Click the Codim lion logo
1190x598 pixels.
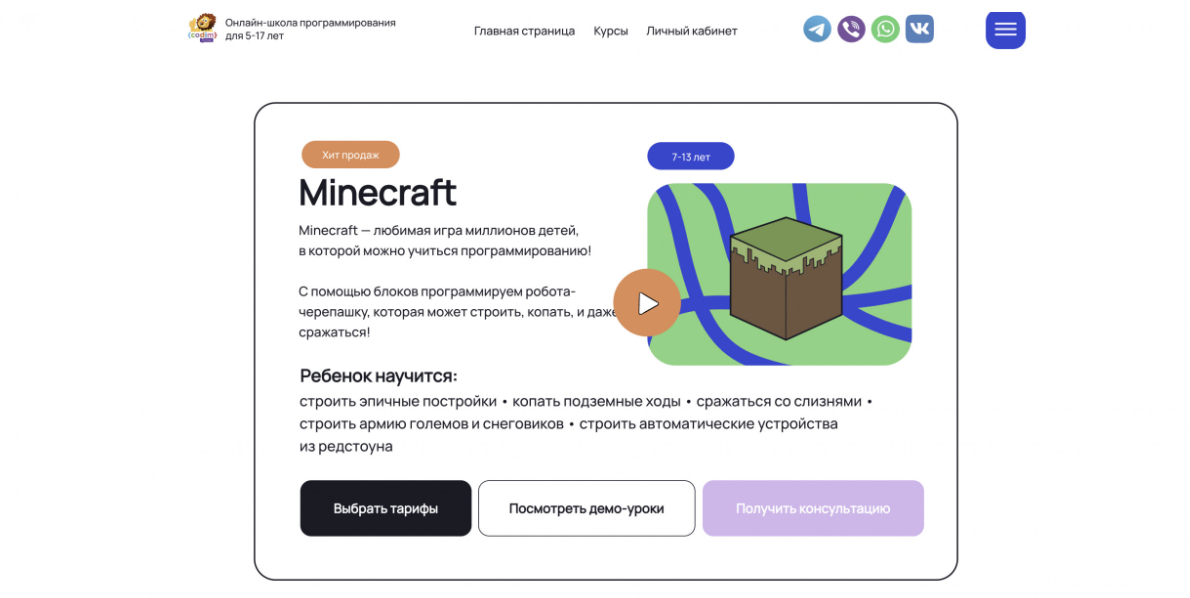pyautogui.click(x=203, y=28)
